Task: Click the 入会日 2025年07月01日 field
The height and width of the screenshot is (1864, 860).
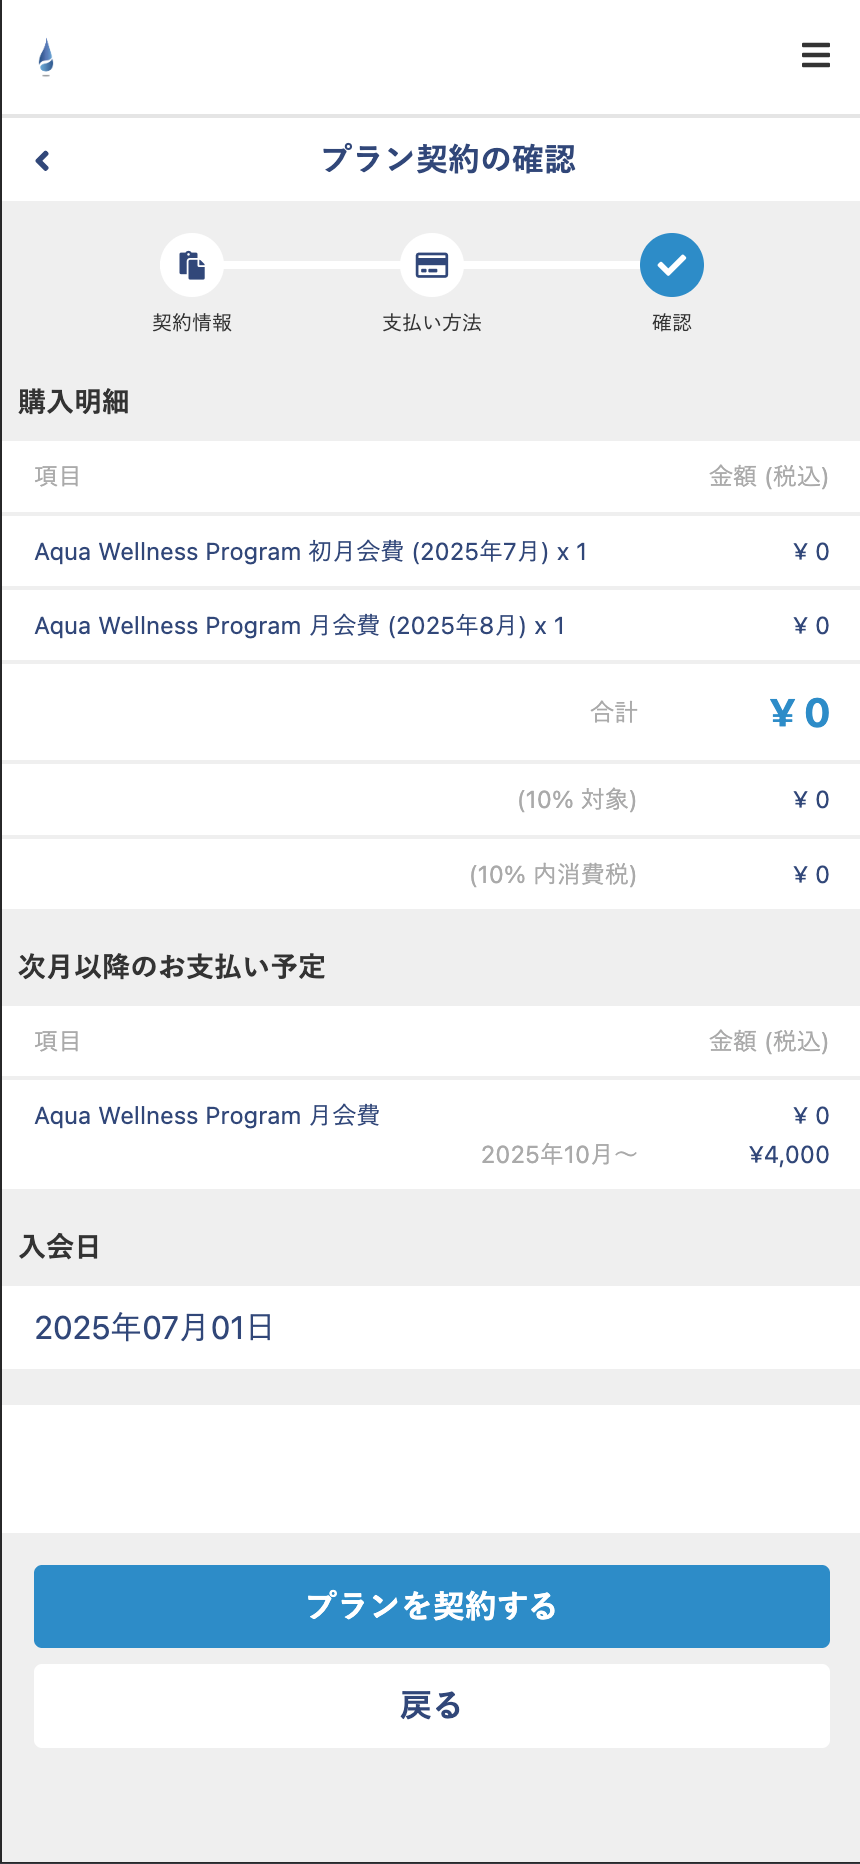Action: pos(431,1328)
